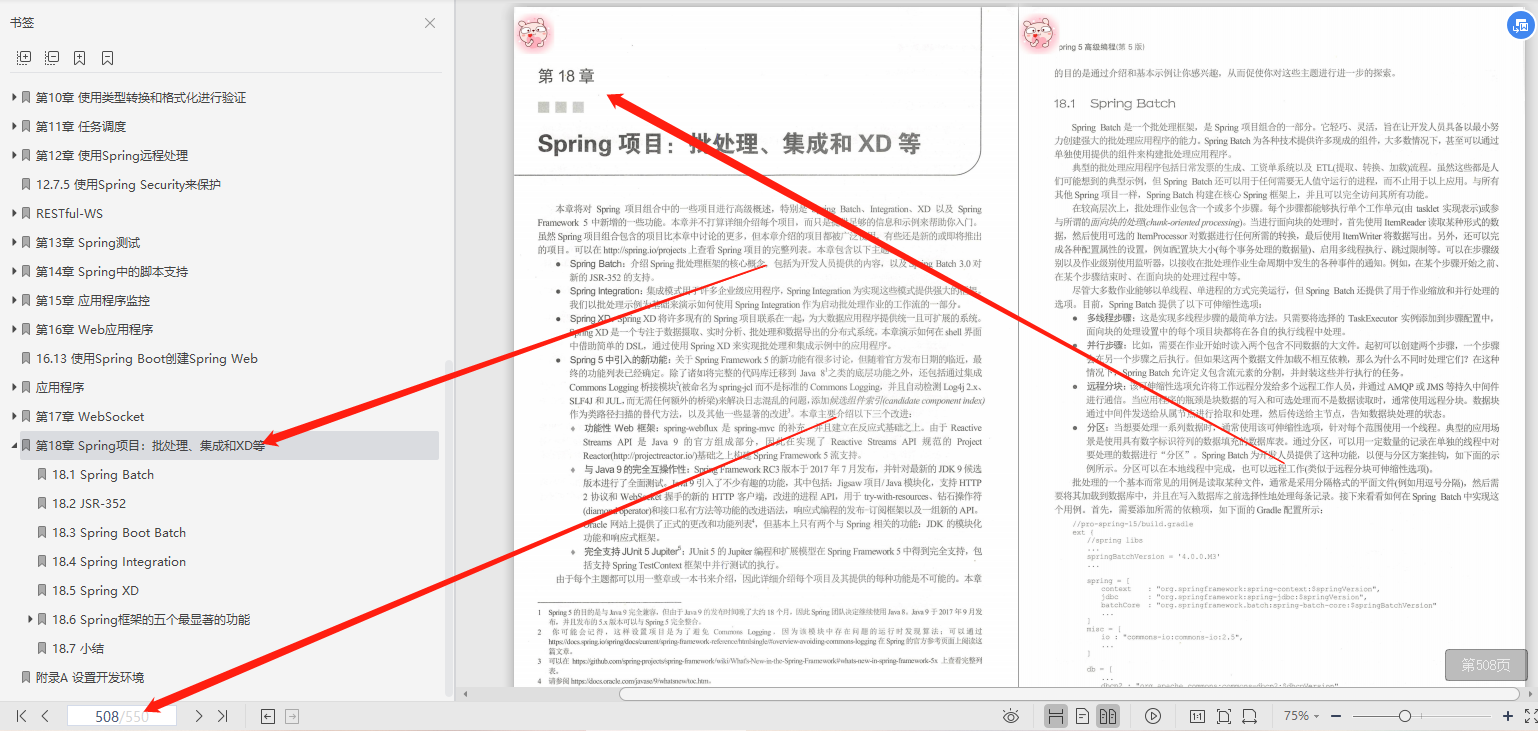Enter fullscreen mode icon
Viewport: 1538px width, 731px height.
1530,716
